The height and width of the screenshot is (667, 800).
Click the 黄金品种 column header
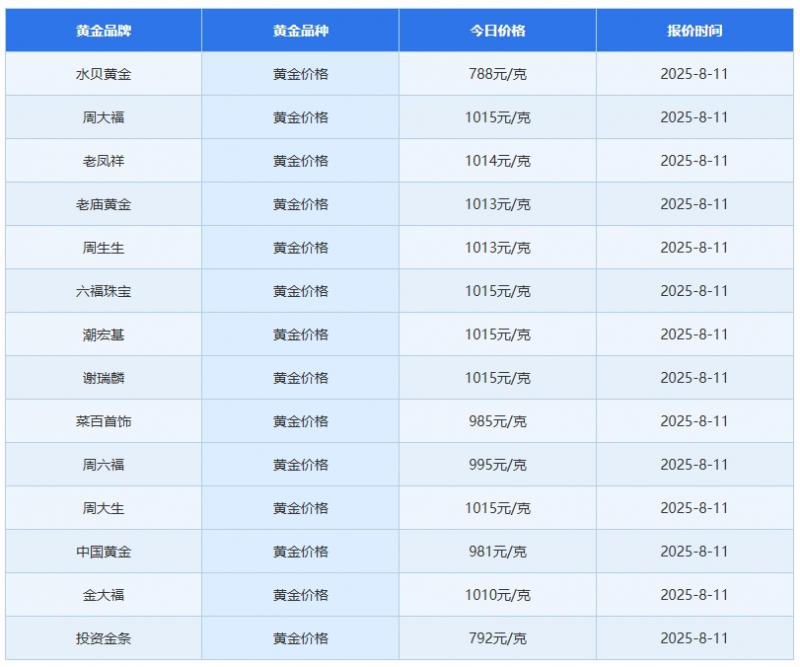301,31
